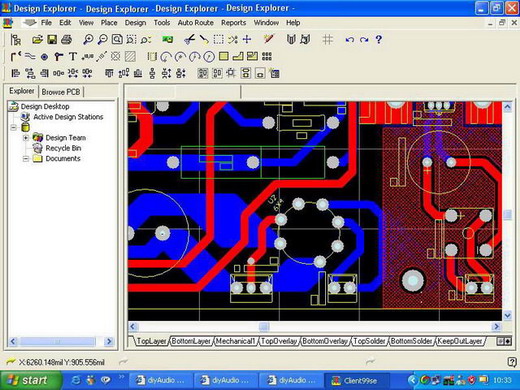
Task: Click the Place Pad tool icon
Action: coord(44,57)
